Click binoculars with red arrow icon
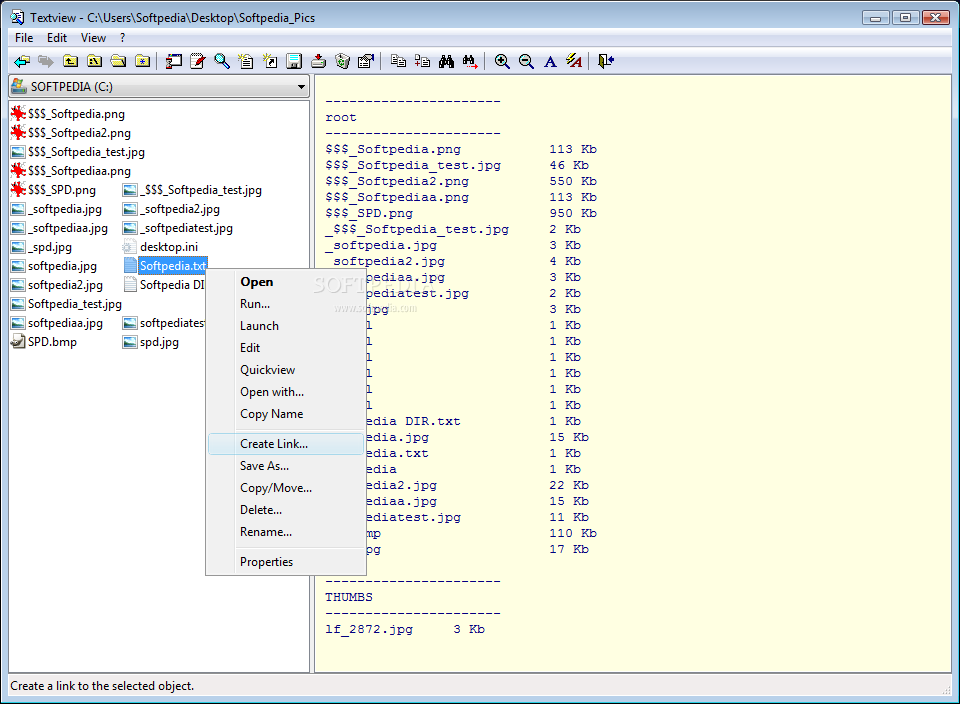Screen dimensions: 960x704 tap(470, 61)
